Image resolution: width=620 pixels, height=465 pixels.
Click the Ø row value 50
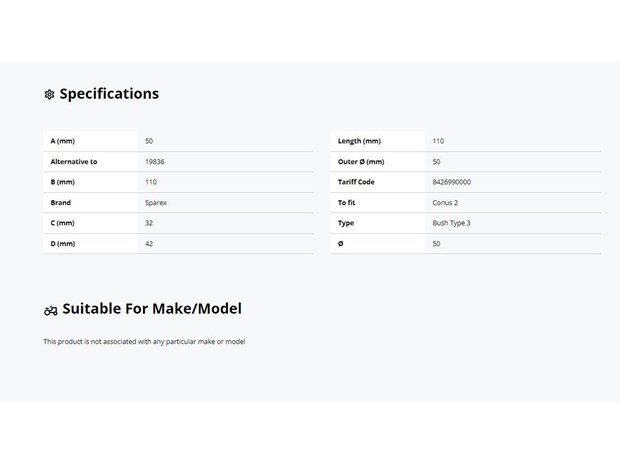point(436,244)
